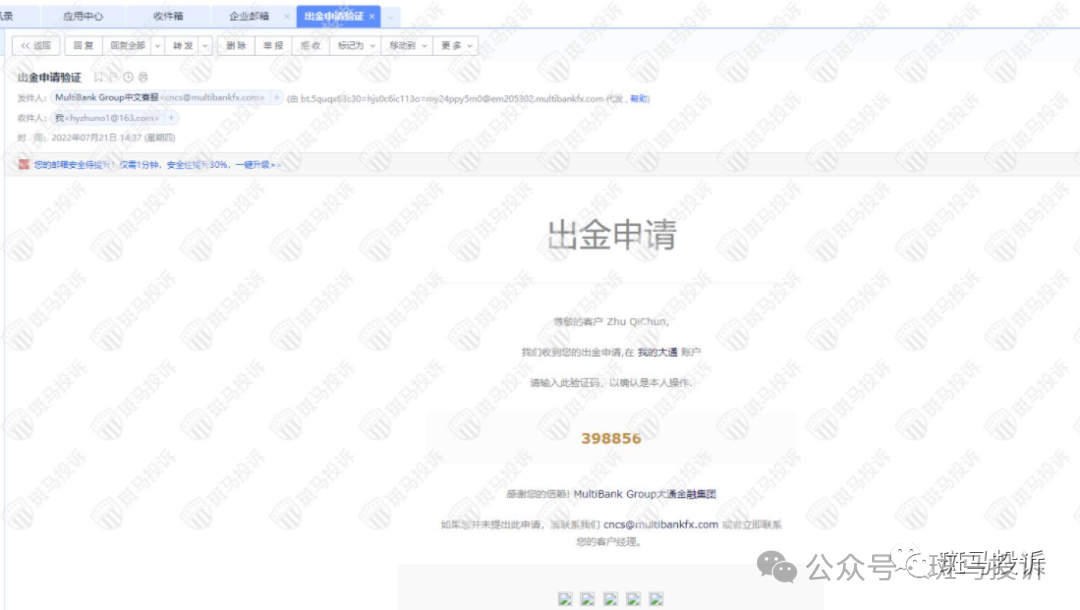The image size is (1080, 610).
Task: Open the cncs@multibankfx.com email link
Action: [x=661, y=525]
